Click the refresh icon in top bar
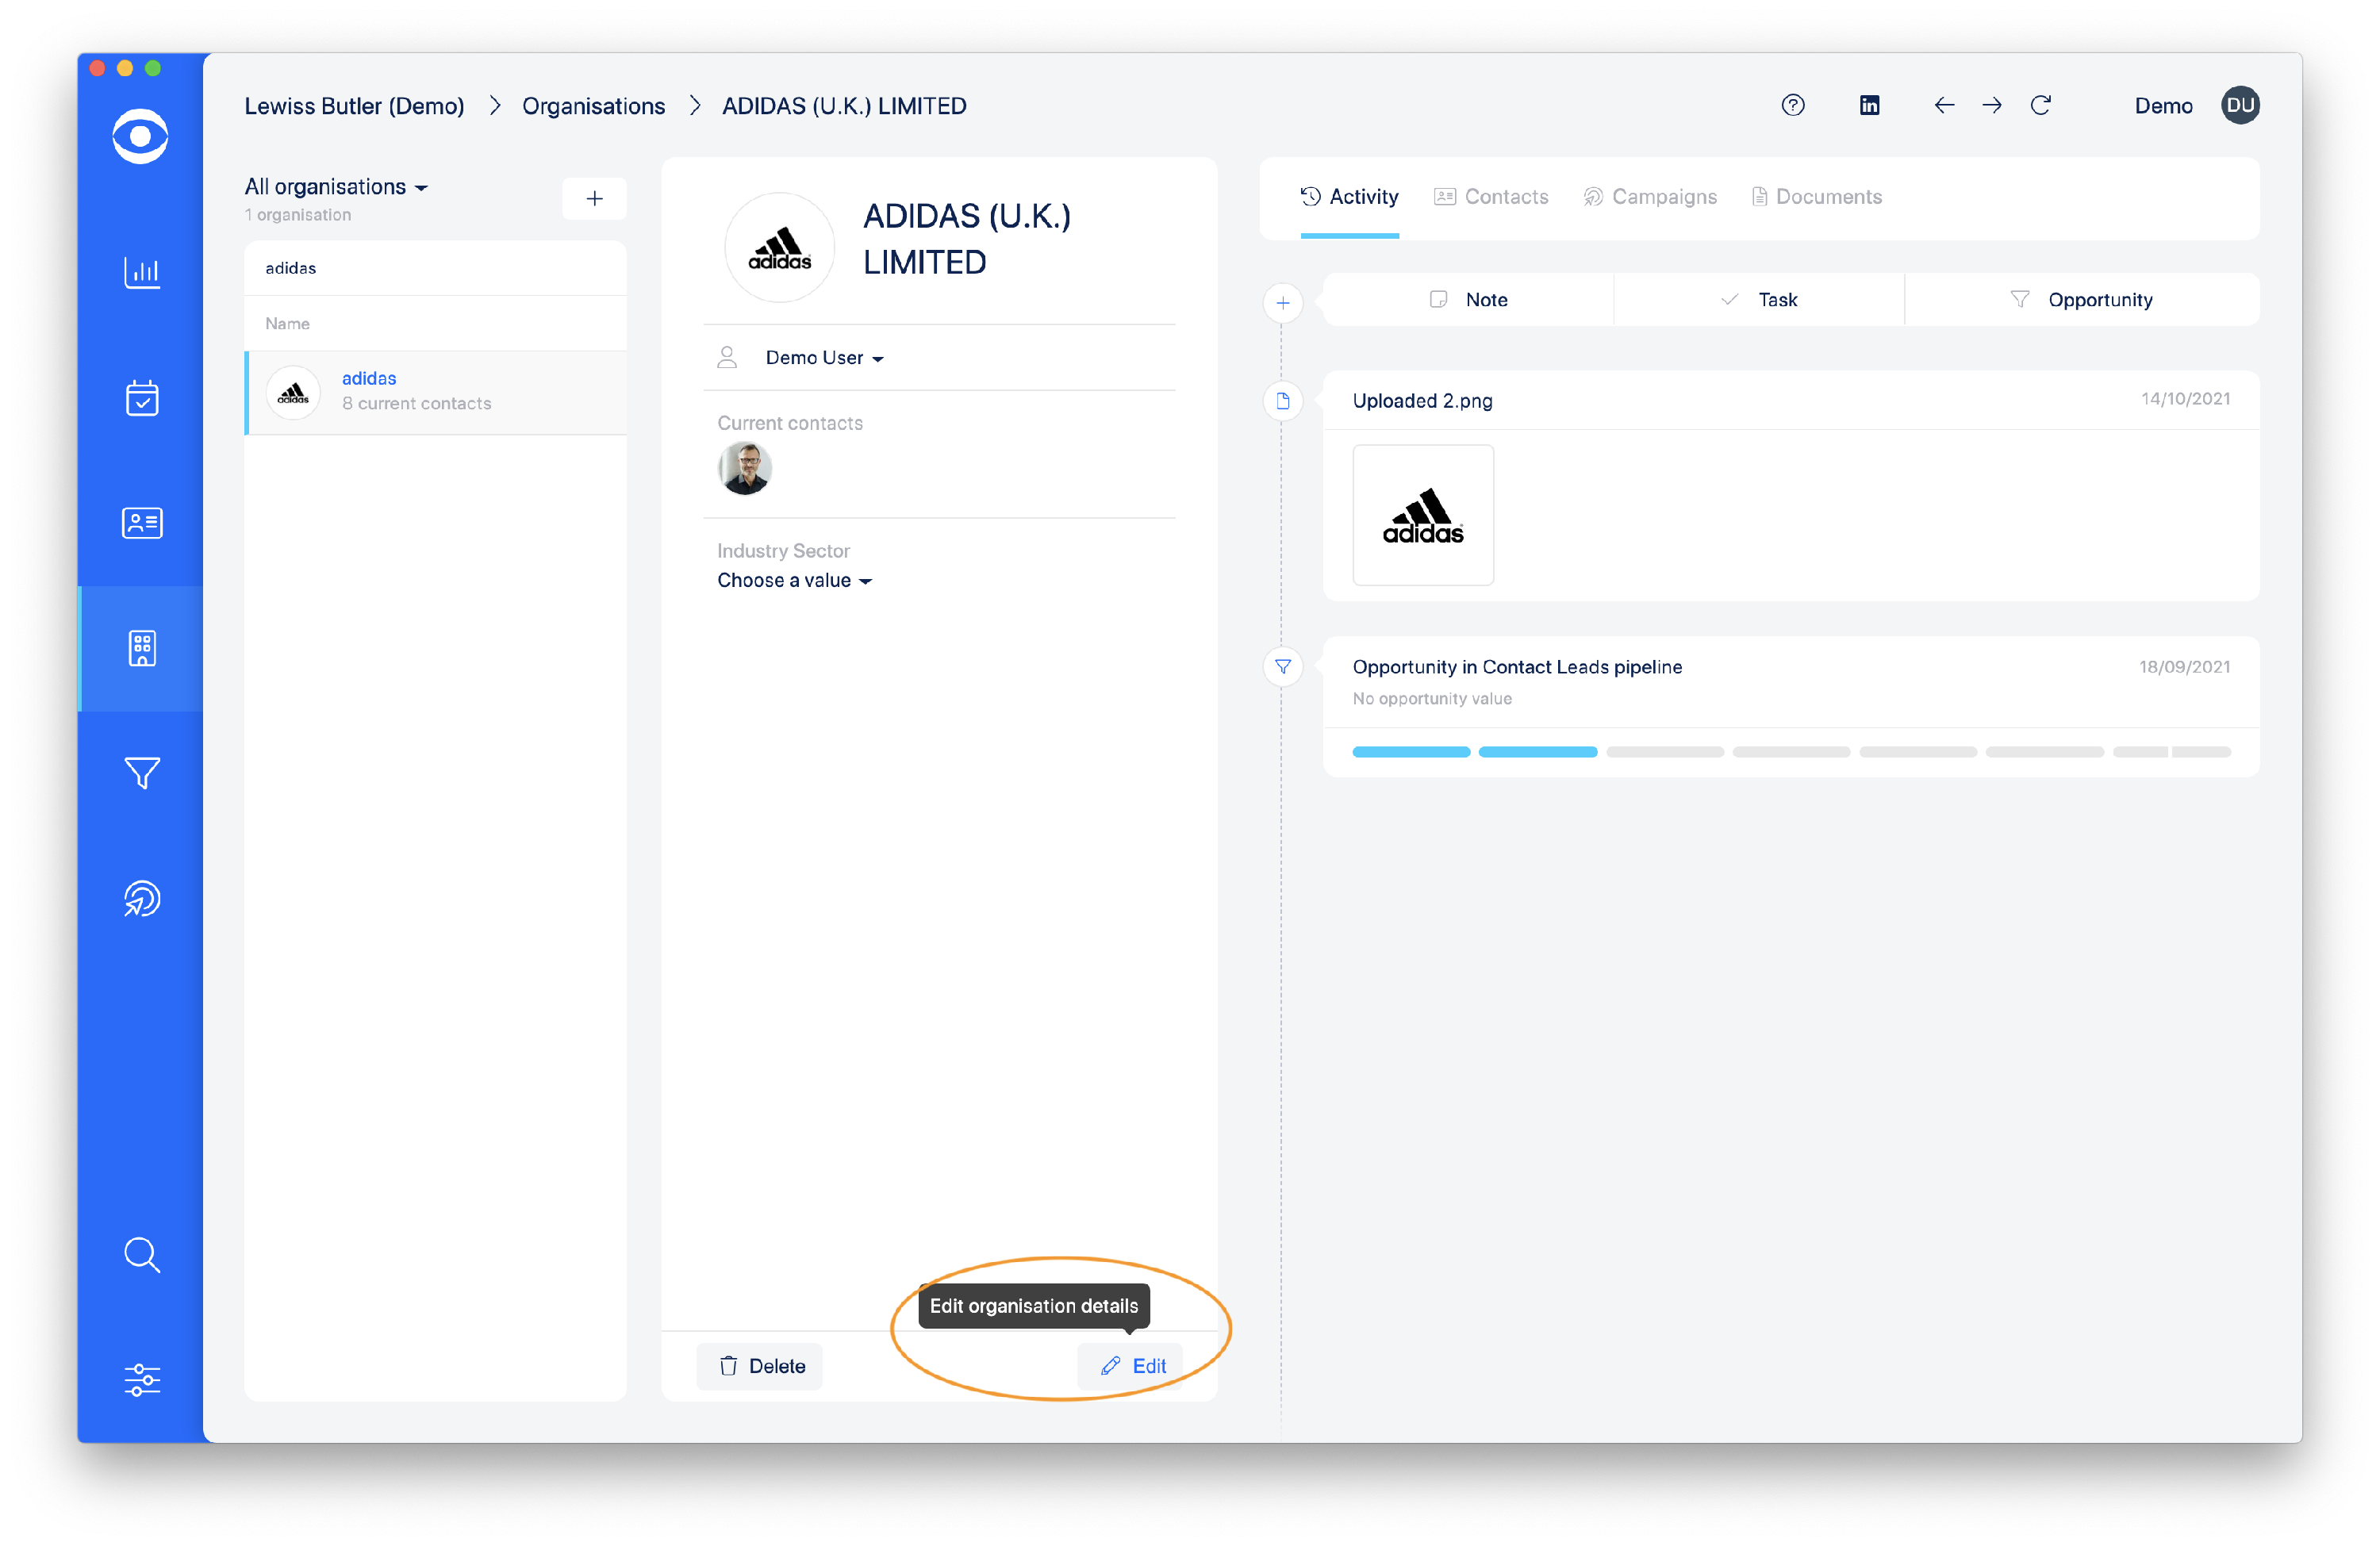Image resolution: width=2380 pixels, height=1546 pixels. tap(2041, 105)
